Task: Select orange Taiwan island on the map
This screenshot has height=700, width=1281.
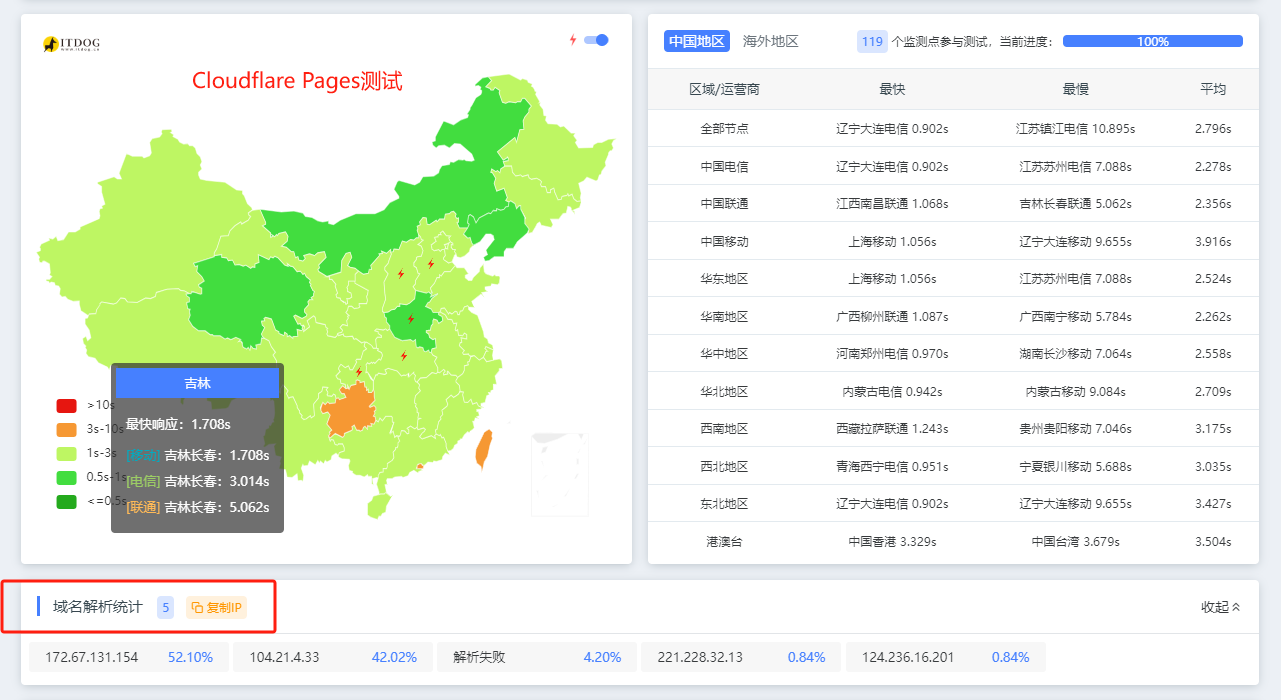Action: click(x=483, y=449)
